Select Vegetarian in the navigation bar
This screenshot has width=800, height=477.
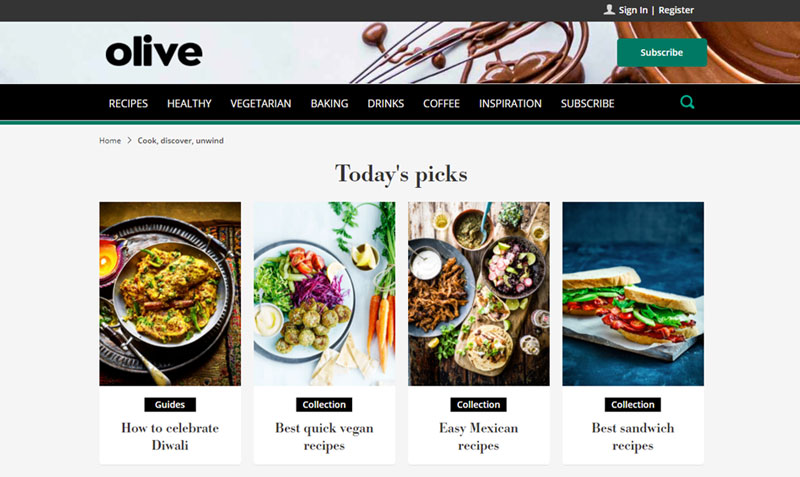point(261,104)
